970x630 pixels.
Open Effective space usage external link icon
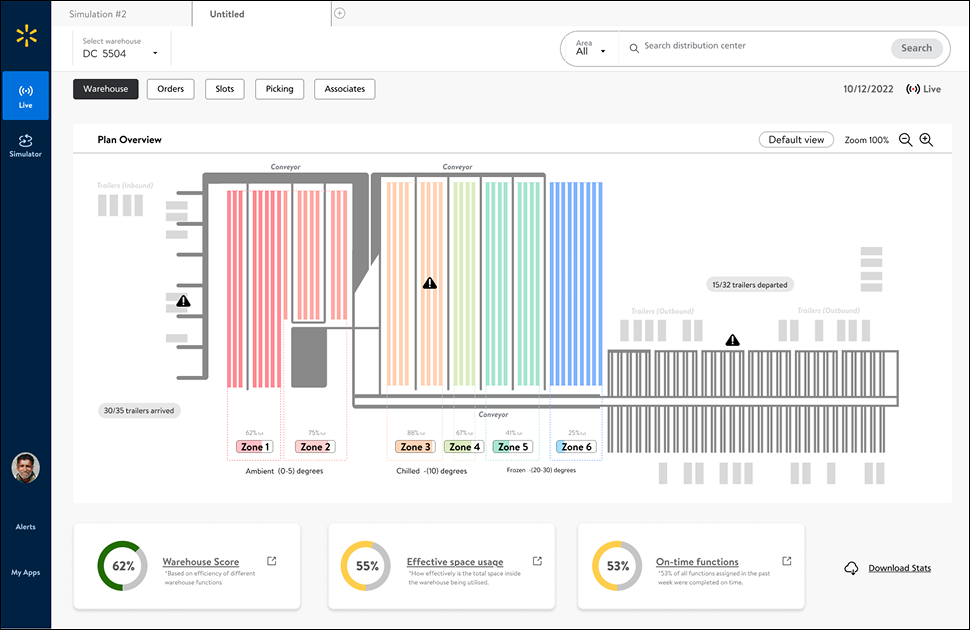538,561
